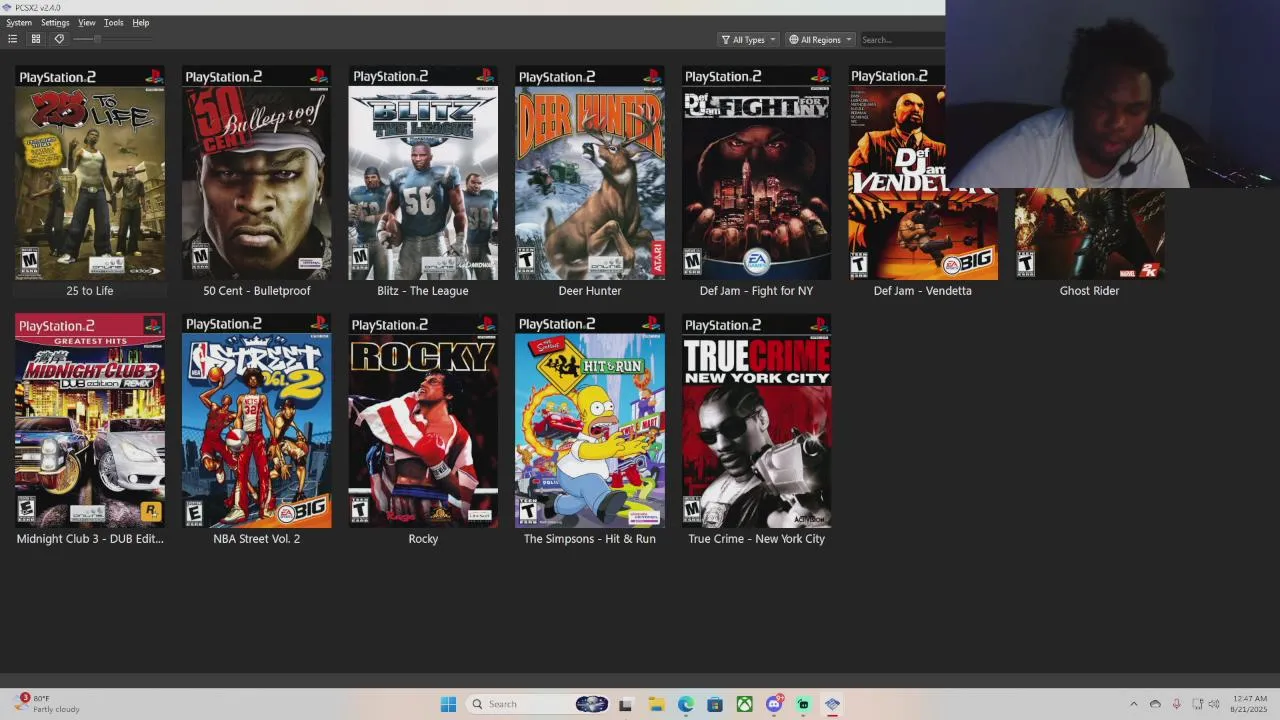This screenshot has width=1280, height=720.
Task: Open the weather widget on taskbar
Action: tap(47, 704)
